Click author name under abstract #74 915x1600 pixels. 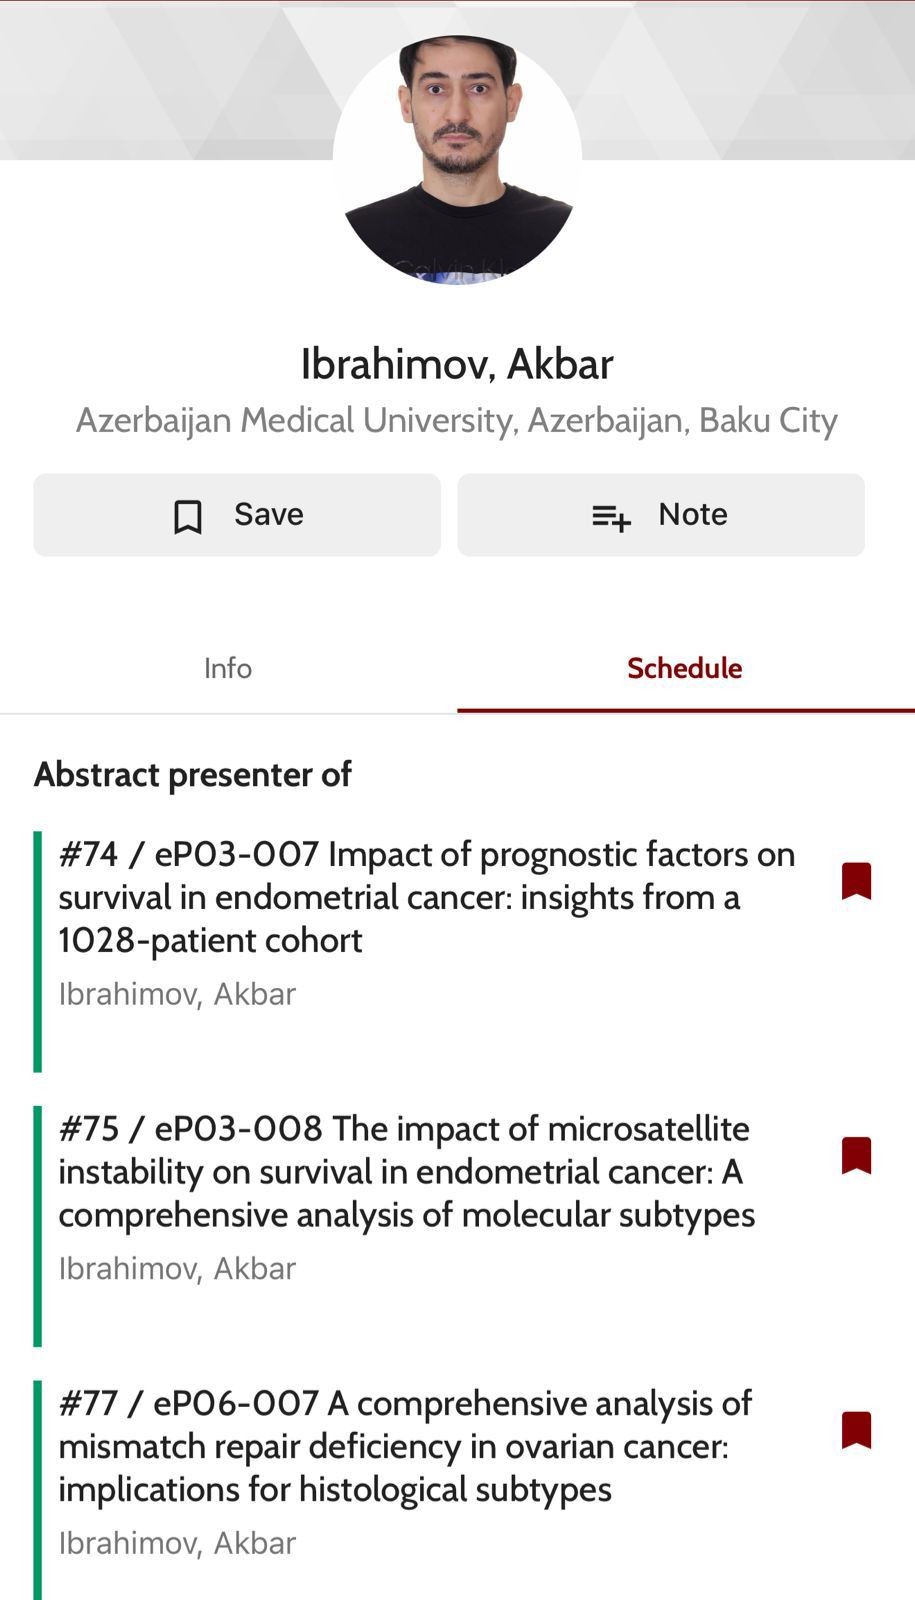[x=177, y=994]
